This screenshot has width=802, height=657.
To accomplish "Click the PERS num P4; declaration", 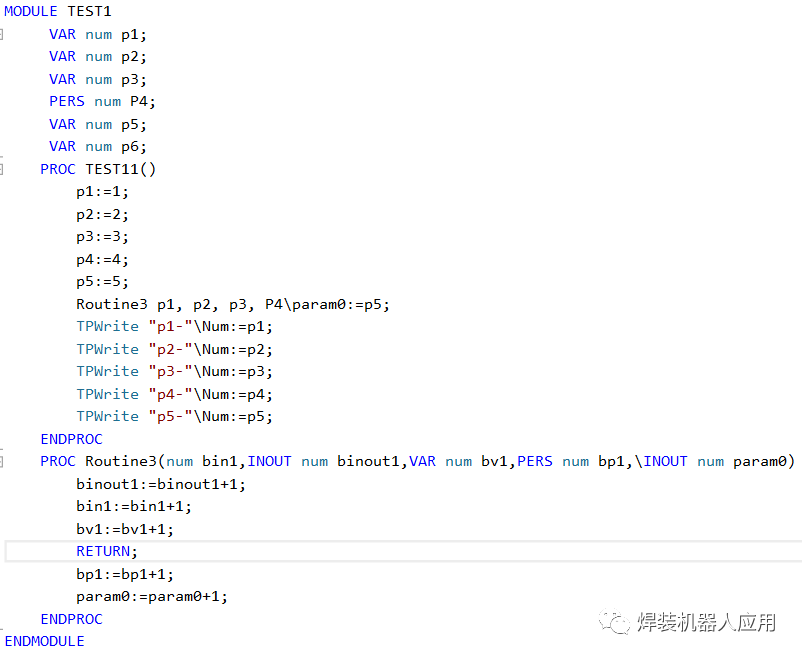I will pyautogui.click(x=102, y=102).
